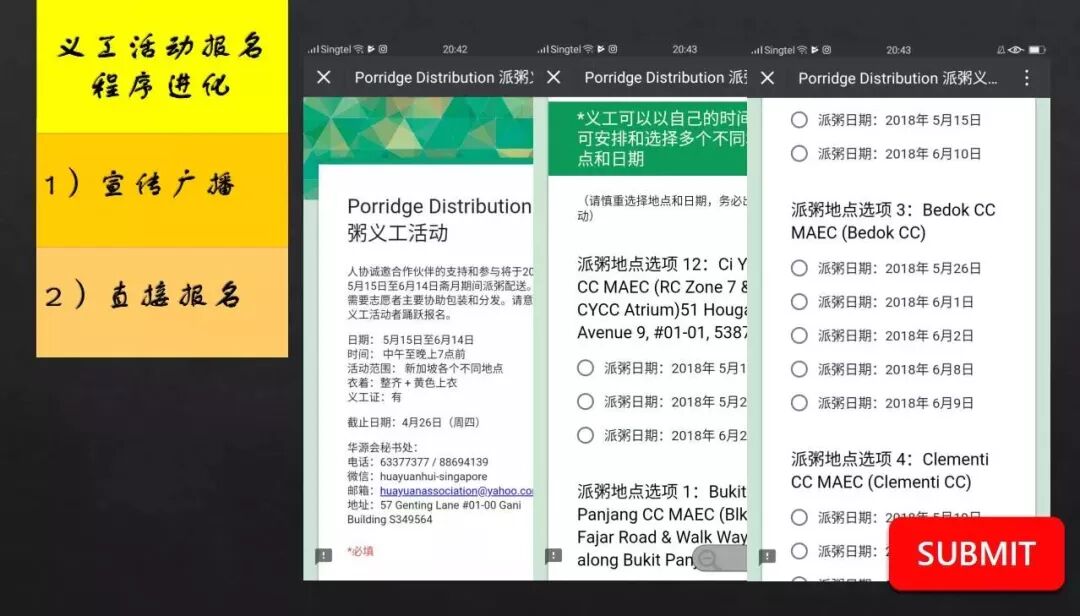Close the form showing the header banner image
Screen dimensions: 1080x616
[324, 77]
